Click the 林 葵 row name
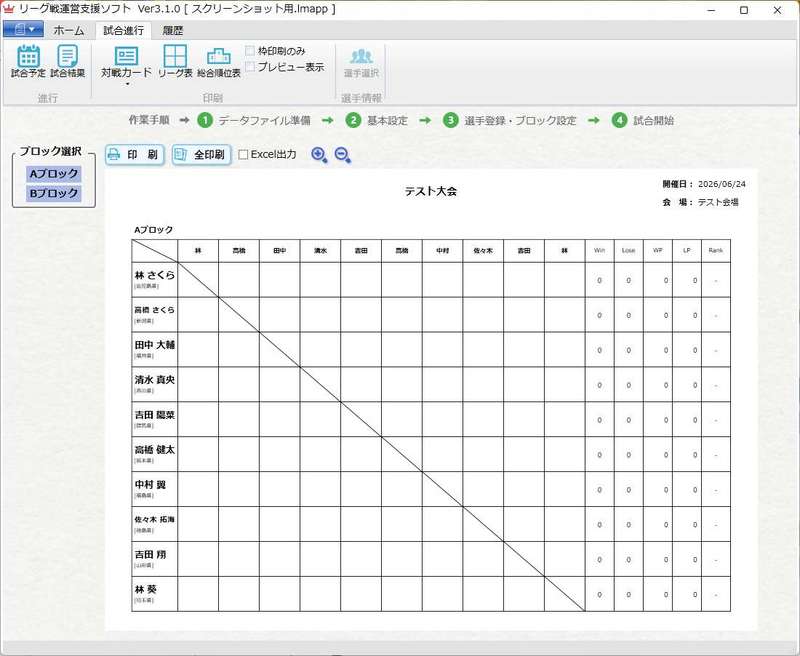The width and height of the screenshot is (800, 656). coord(145,589)
